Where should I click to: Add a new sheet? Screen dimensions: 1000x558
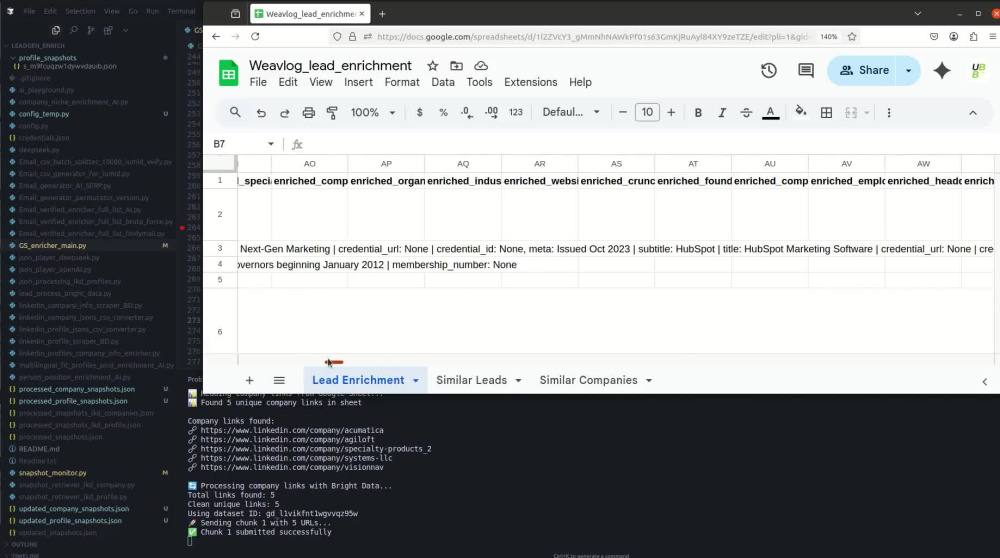(249, 380)
